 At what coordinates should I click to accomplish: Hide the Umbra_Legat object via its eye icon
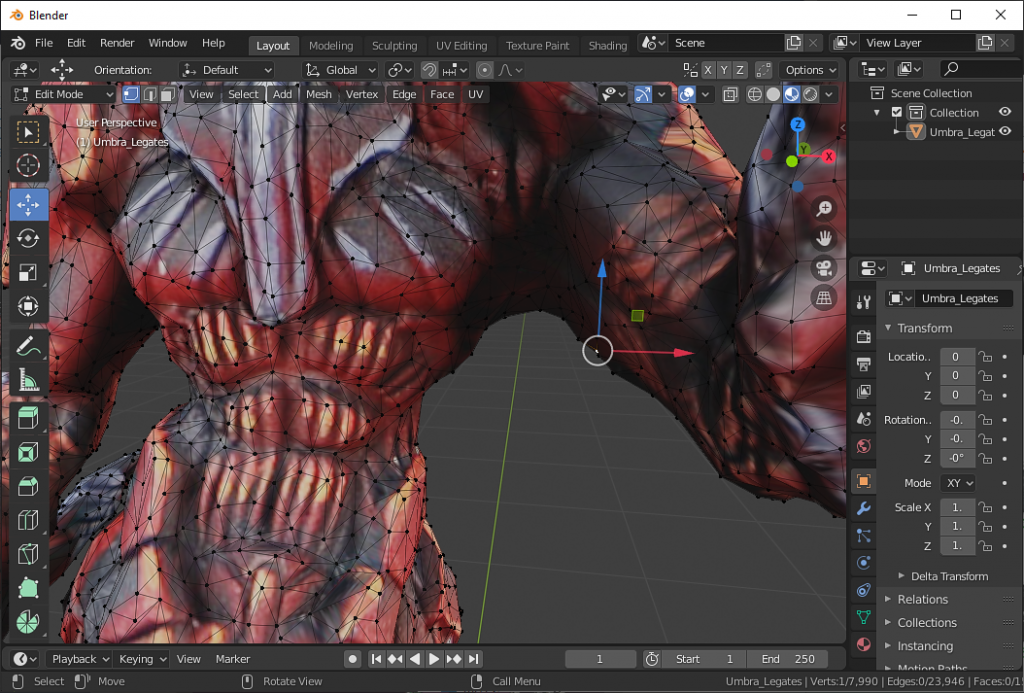coord(1005,131)
